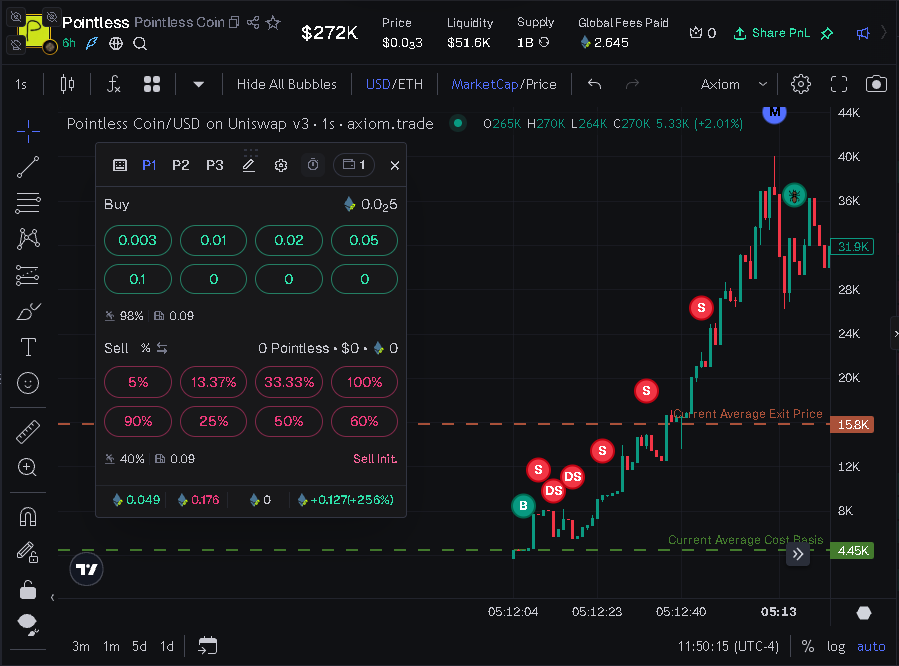Viewport: 899px width, 666px height.
Task: Select the 1d timeframe
Action: [167, 647]
